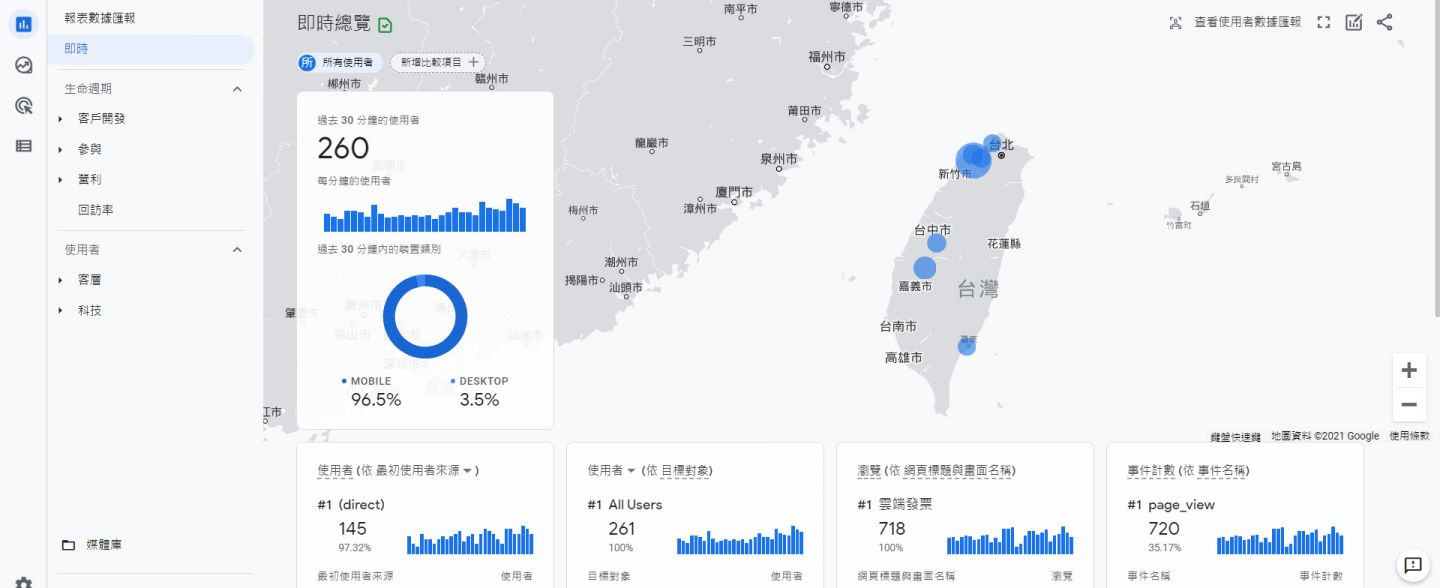The width and height of the screenshot is (1440, 588).
Task: Click the 瀏覽 (依 網頁標題與畫面名稱) card title
Action: click(x=937, y=470)
